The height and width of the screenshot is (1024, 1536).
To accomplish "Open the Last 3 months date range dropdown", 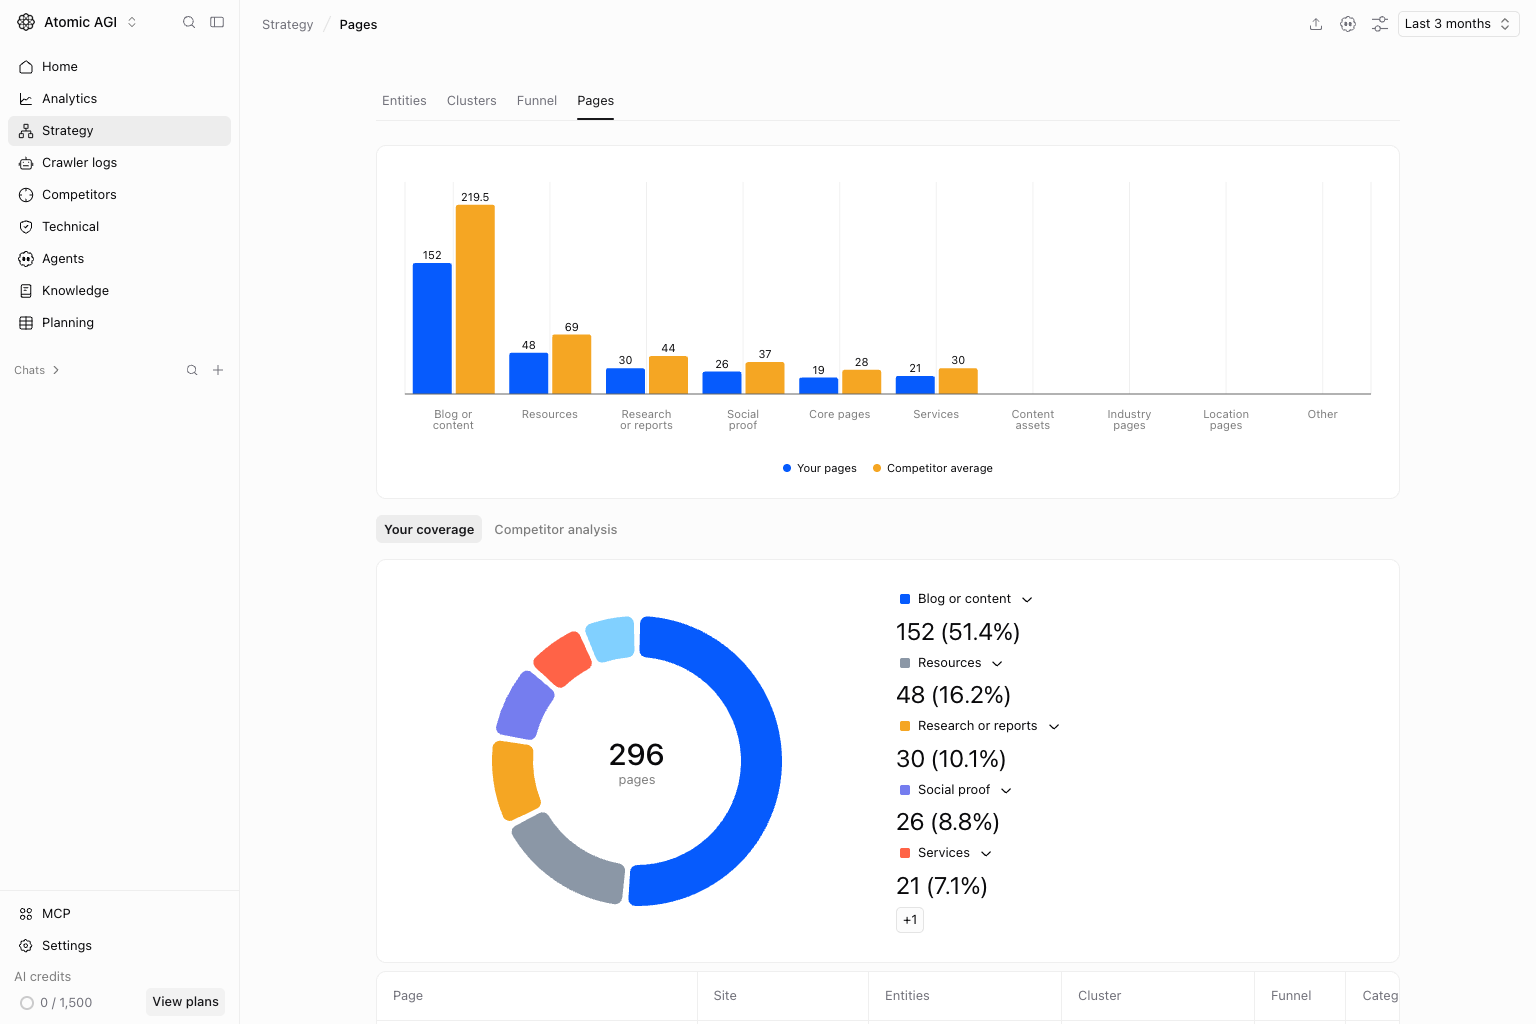I will 1458,24.
